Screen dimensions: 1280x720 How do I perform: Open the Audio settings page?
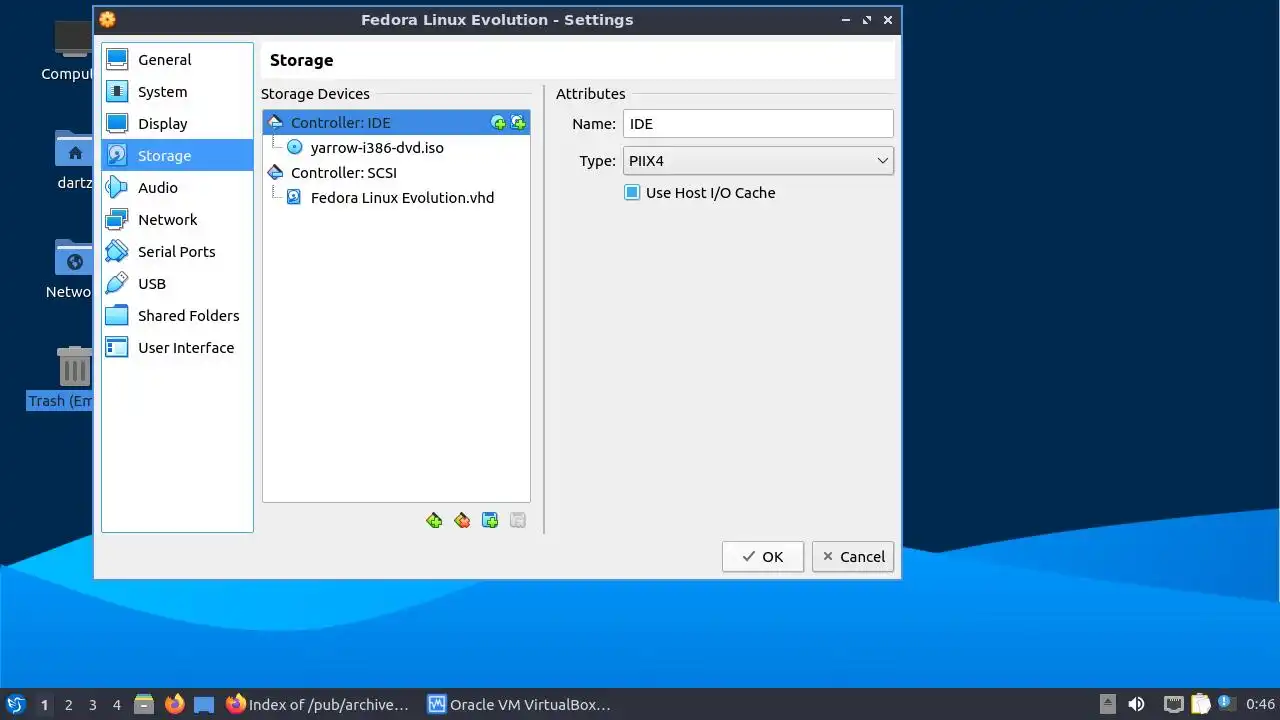click(177, 188)
